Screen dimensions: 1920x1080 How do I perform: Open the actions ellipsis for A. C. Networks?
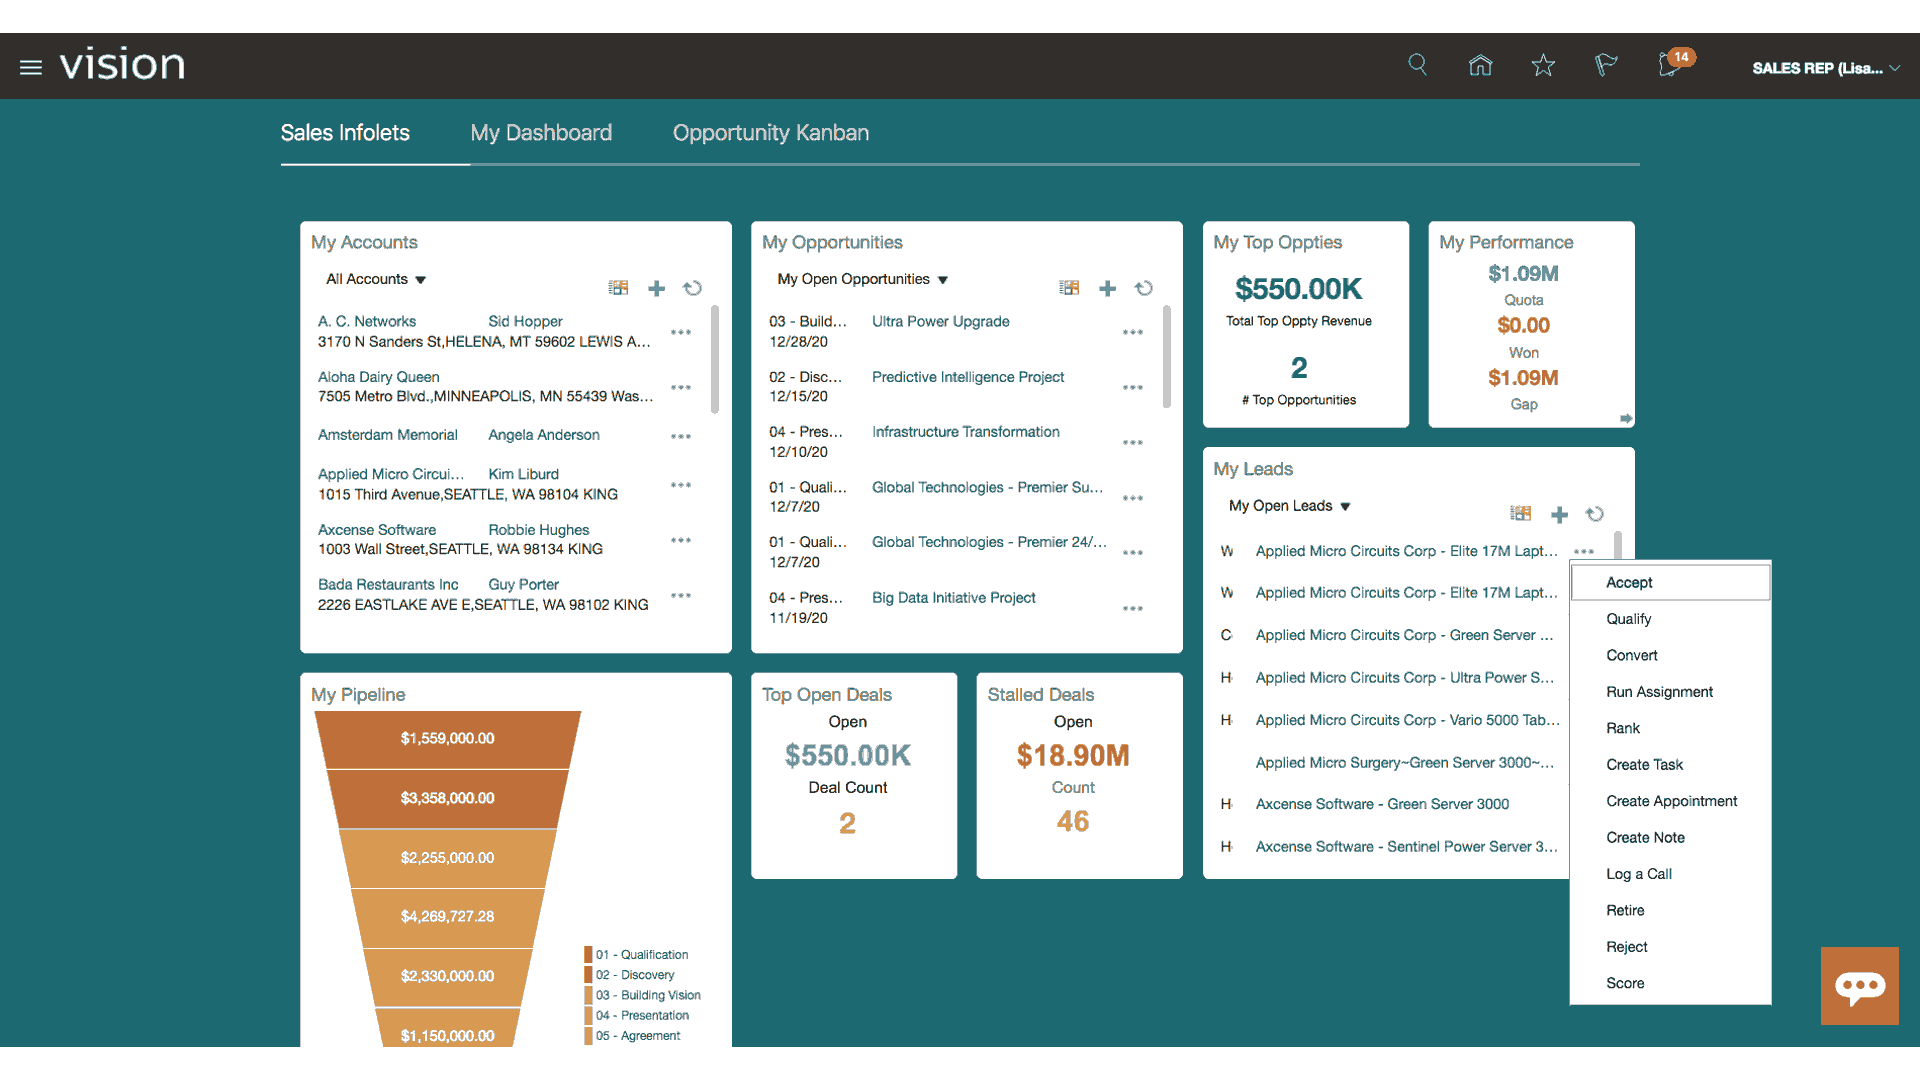pyautogui.click(x=681, y=332)
